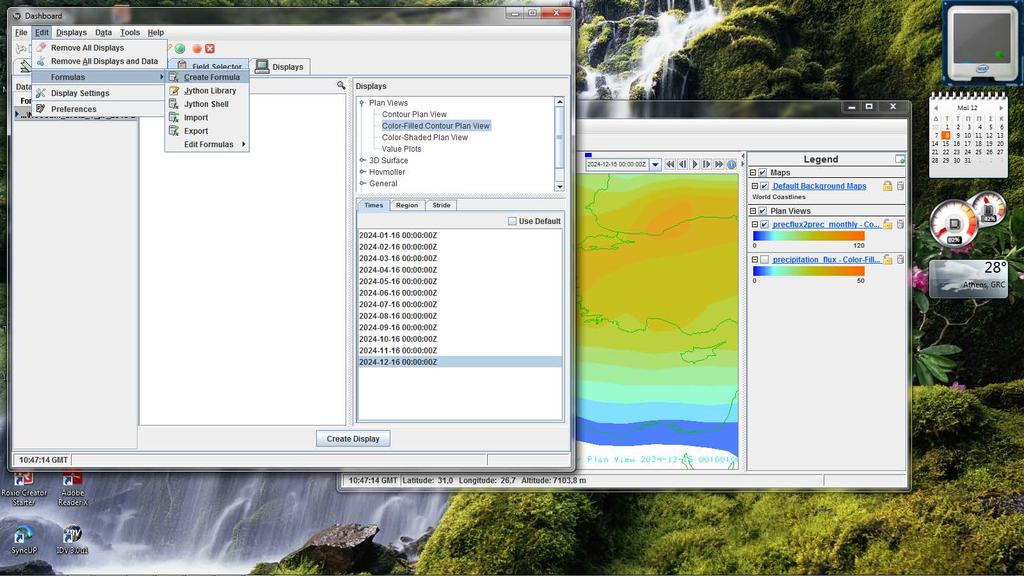Viewport: 1024px width, 576px height.
Task: Select 2024-06-16 00:00:00Z time
Action: (x=459, y=293)
